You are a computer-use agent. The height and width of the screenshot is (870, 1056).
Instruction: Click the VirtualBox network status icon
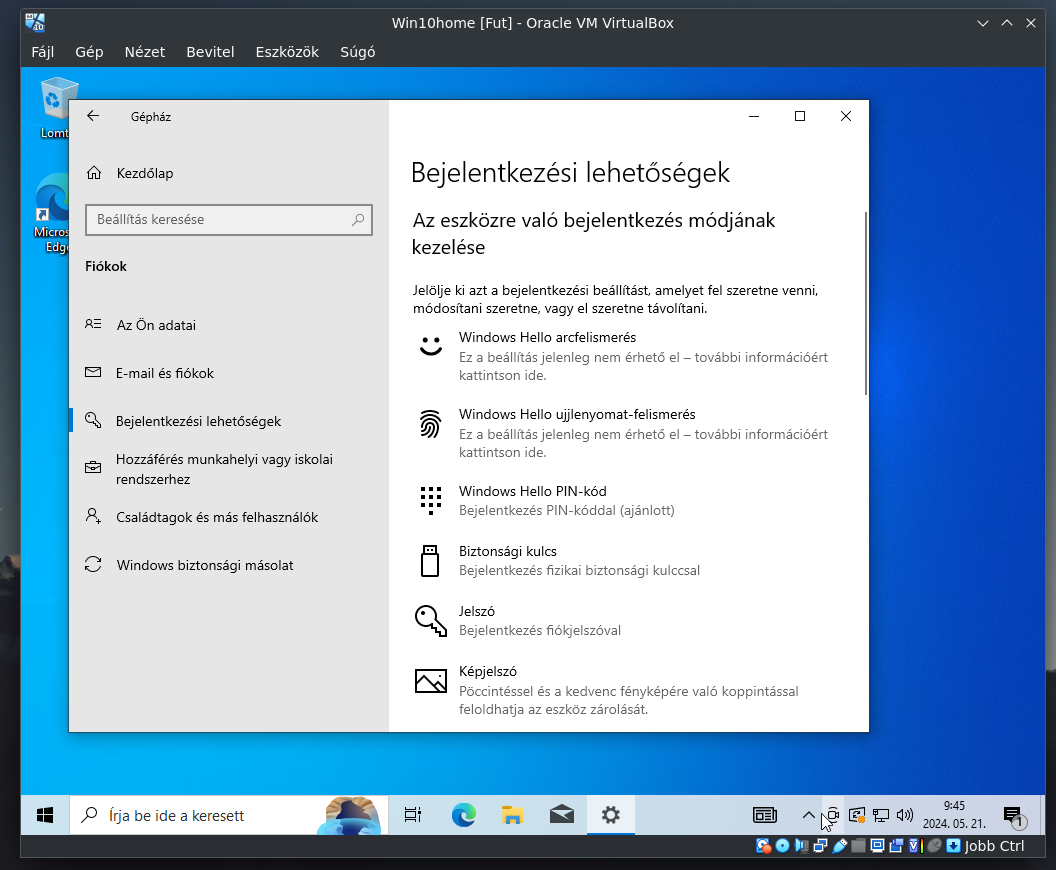coord(820,846)
